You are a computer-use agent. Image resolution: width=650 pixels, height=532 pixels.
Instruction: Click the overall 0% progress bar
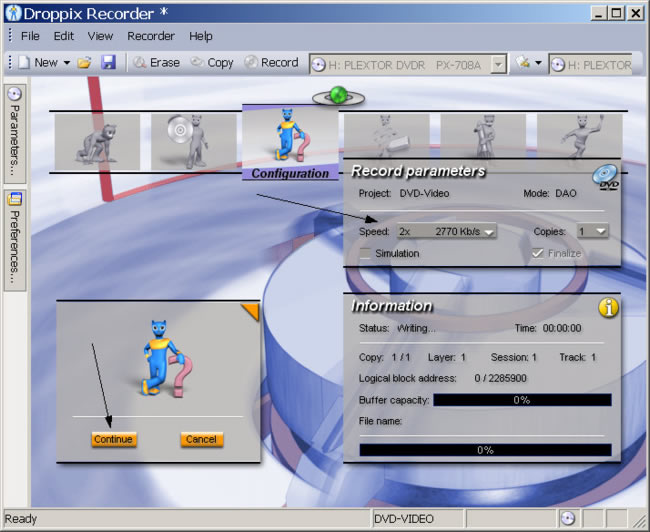(x=485, y=450)
